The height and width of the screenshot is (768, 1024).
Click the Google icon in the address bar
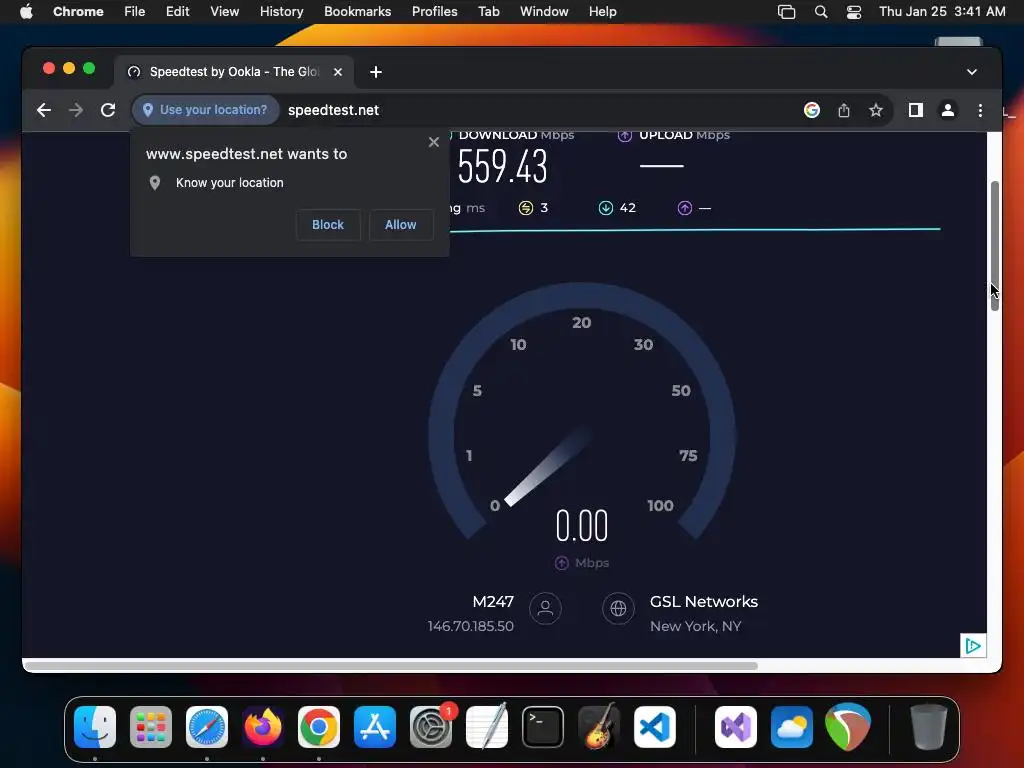point(812,110)
